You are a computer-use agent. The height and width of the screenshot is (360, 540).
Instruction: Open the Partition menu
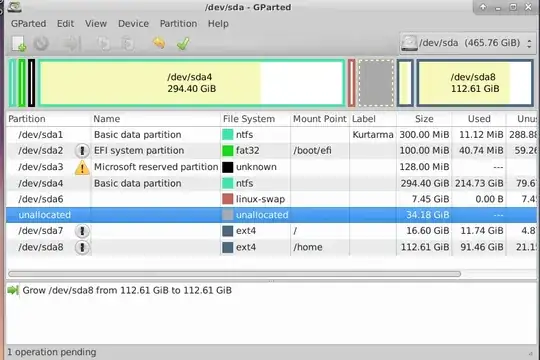[178, 23]
